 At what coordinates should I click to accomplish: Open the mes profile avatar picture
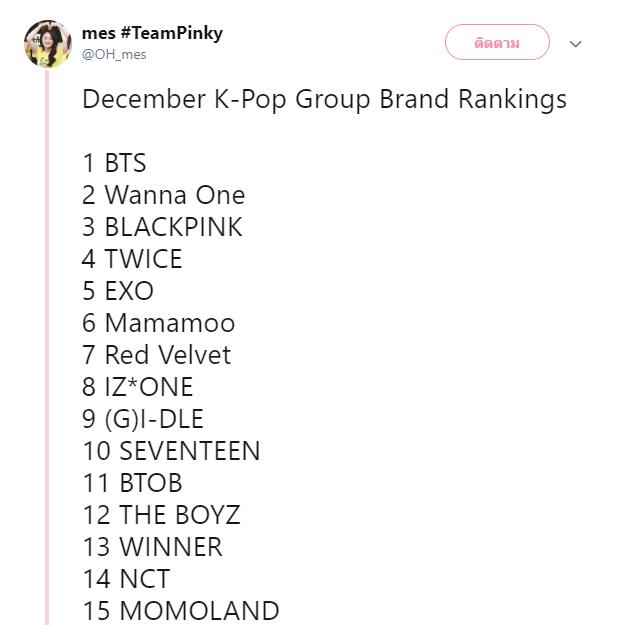[x=48, y=44]
